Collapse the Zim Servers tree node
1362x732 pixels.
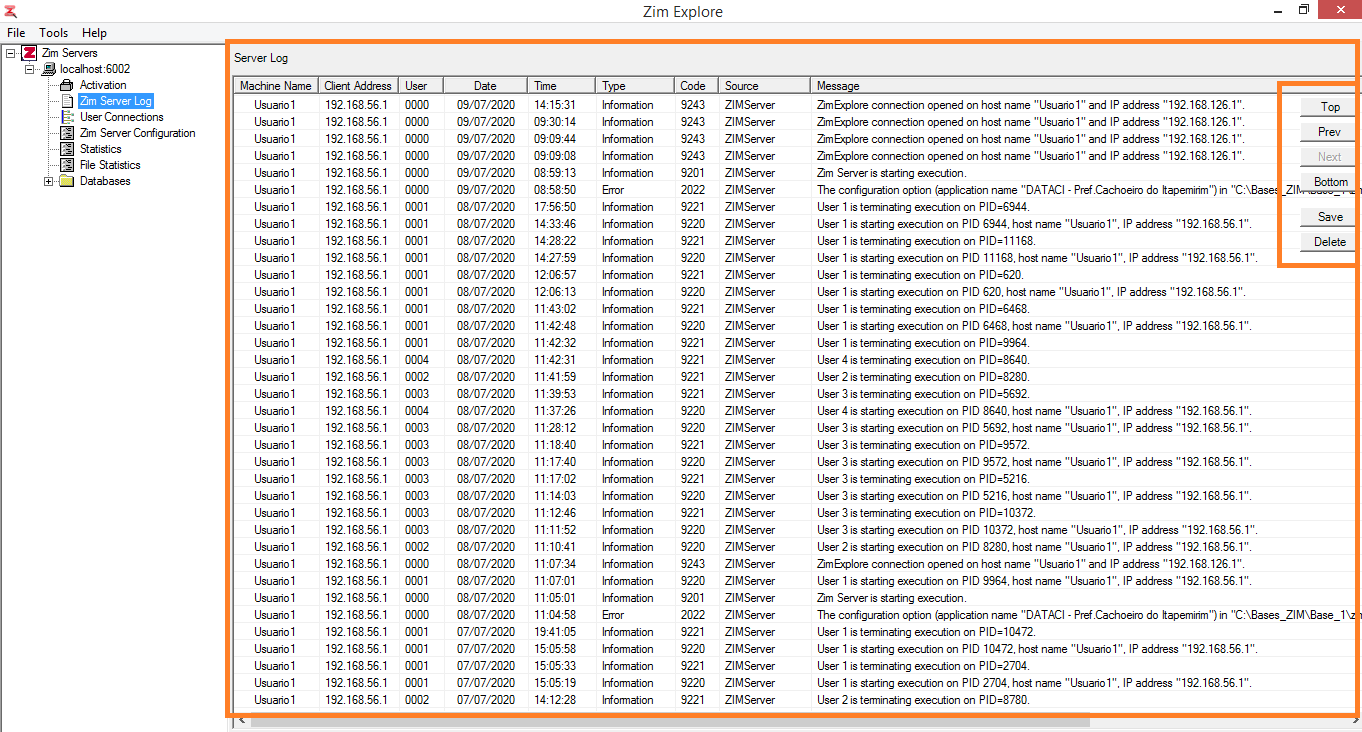10,53
